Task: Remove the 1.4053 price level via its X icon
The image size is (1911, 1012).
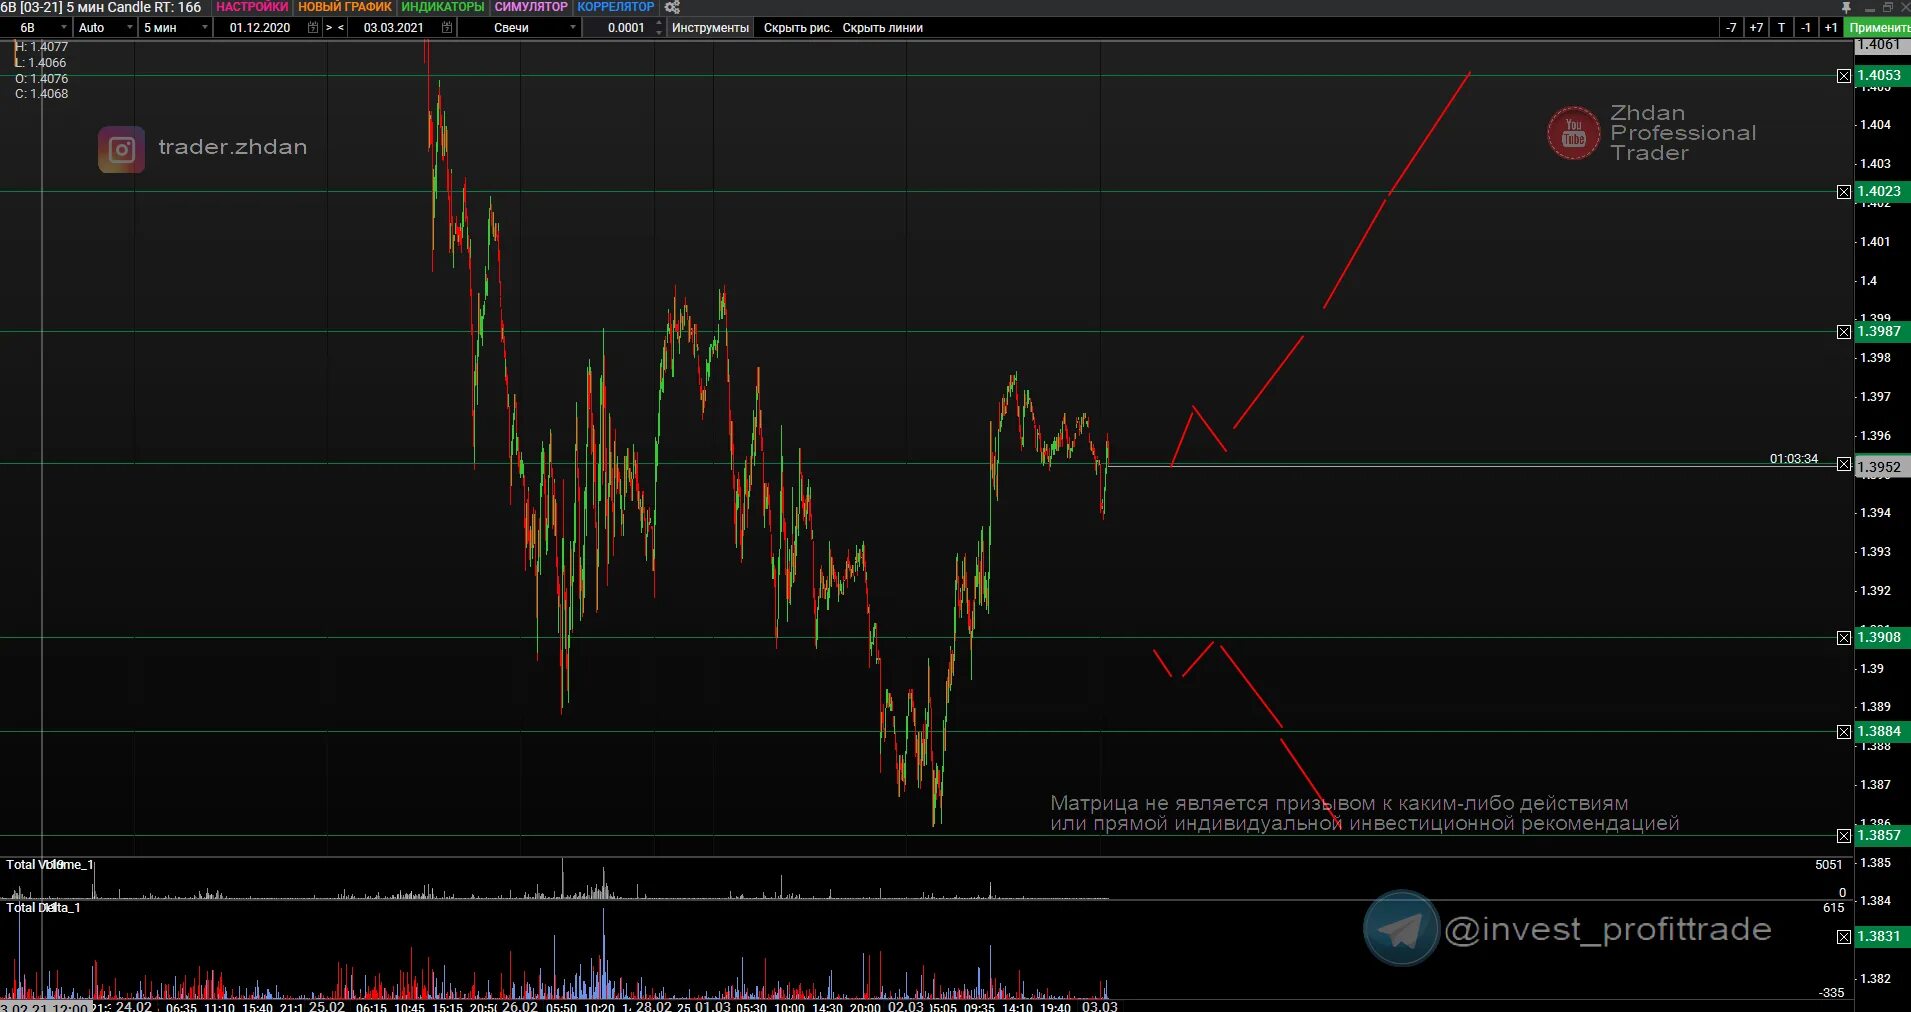Action: [1844, 76]
